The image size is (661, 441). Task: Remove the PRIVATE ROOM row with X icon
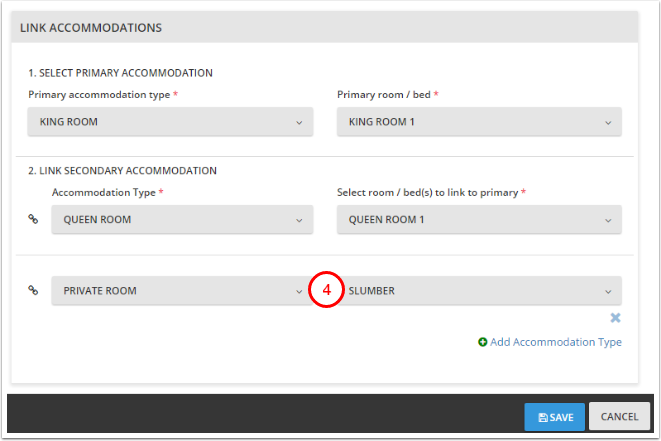615,318
